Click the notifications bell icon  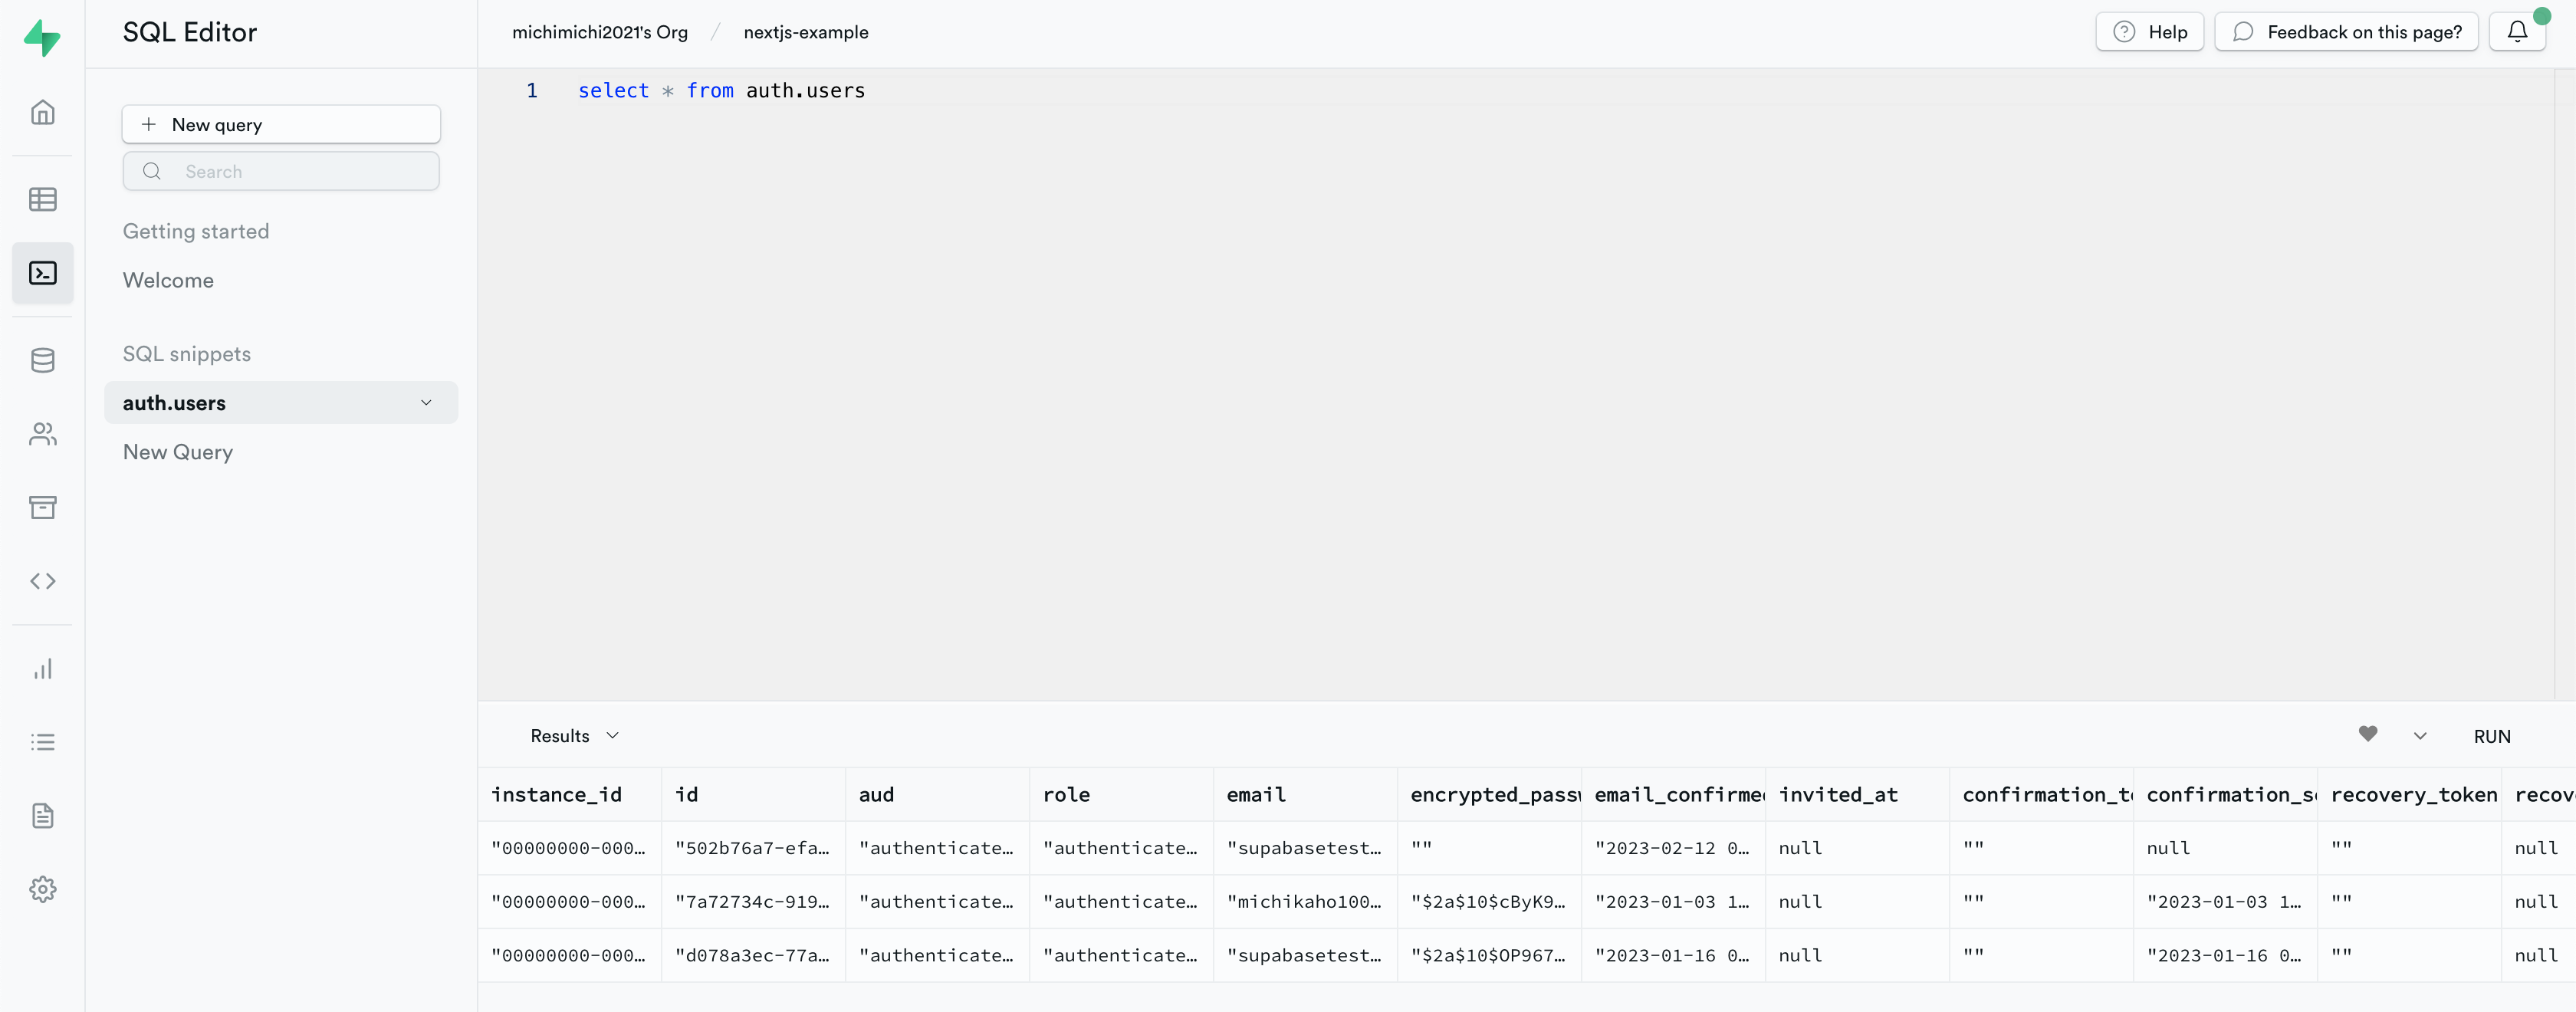[2517, 32]
